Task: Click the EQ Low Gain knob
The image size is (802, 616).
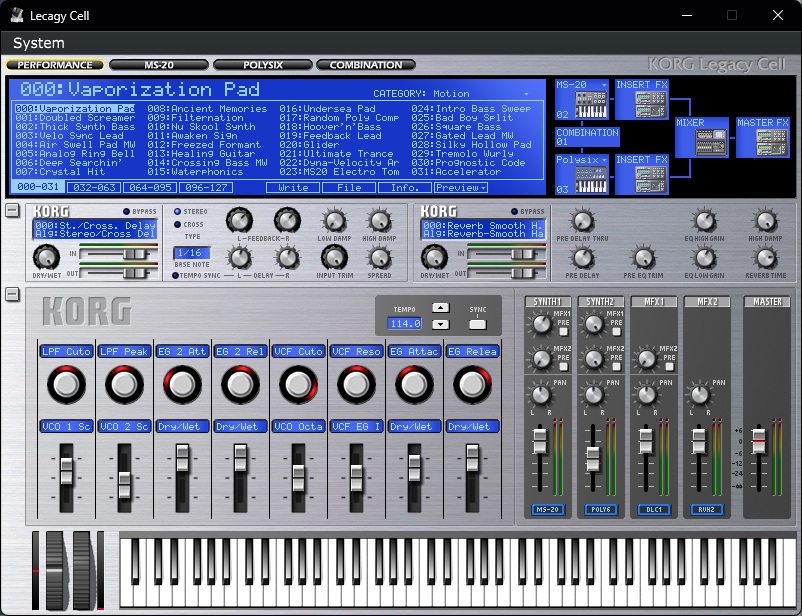Action: tap(704, 258)
